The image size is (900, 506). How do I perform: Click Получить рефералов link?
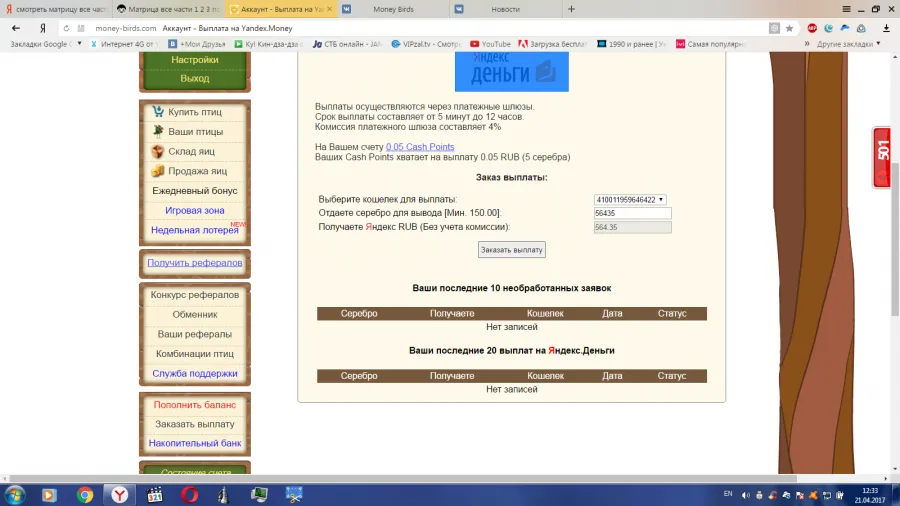[195, 263]
